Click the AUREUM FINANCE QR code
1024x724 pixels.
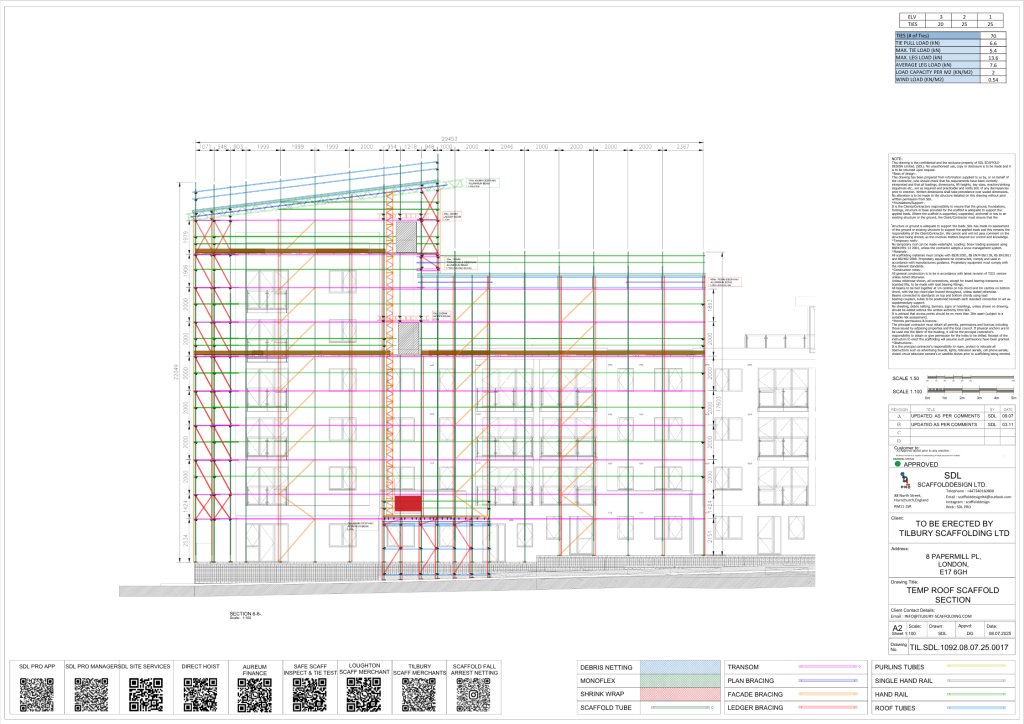tap(255, 694)
